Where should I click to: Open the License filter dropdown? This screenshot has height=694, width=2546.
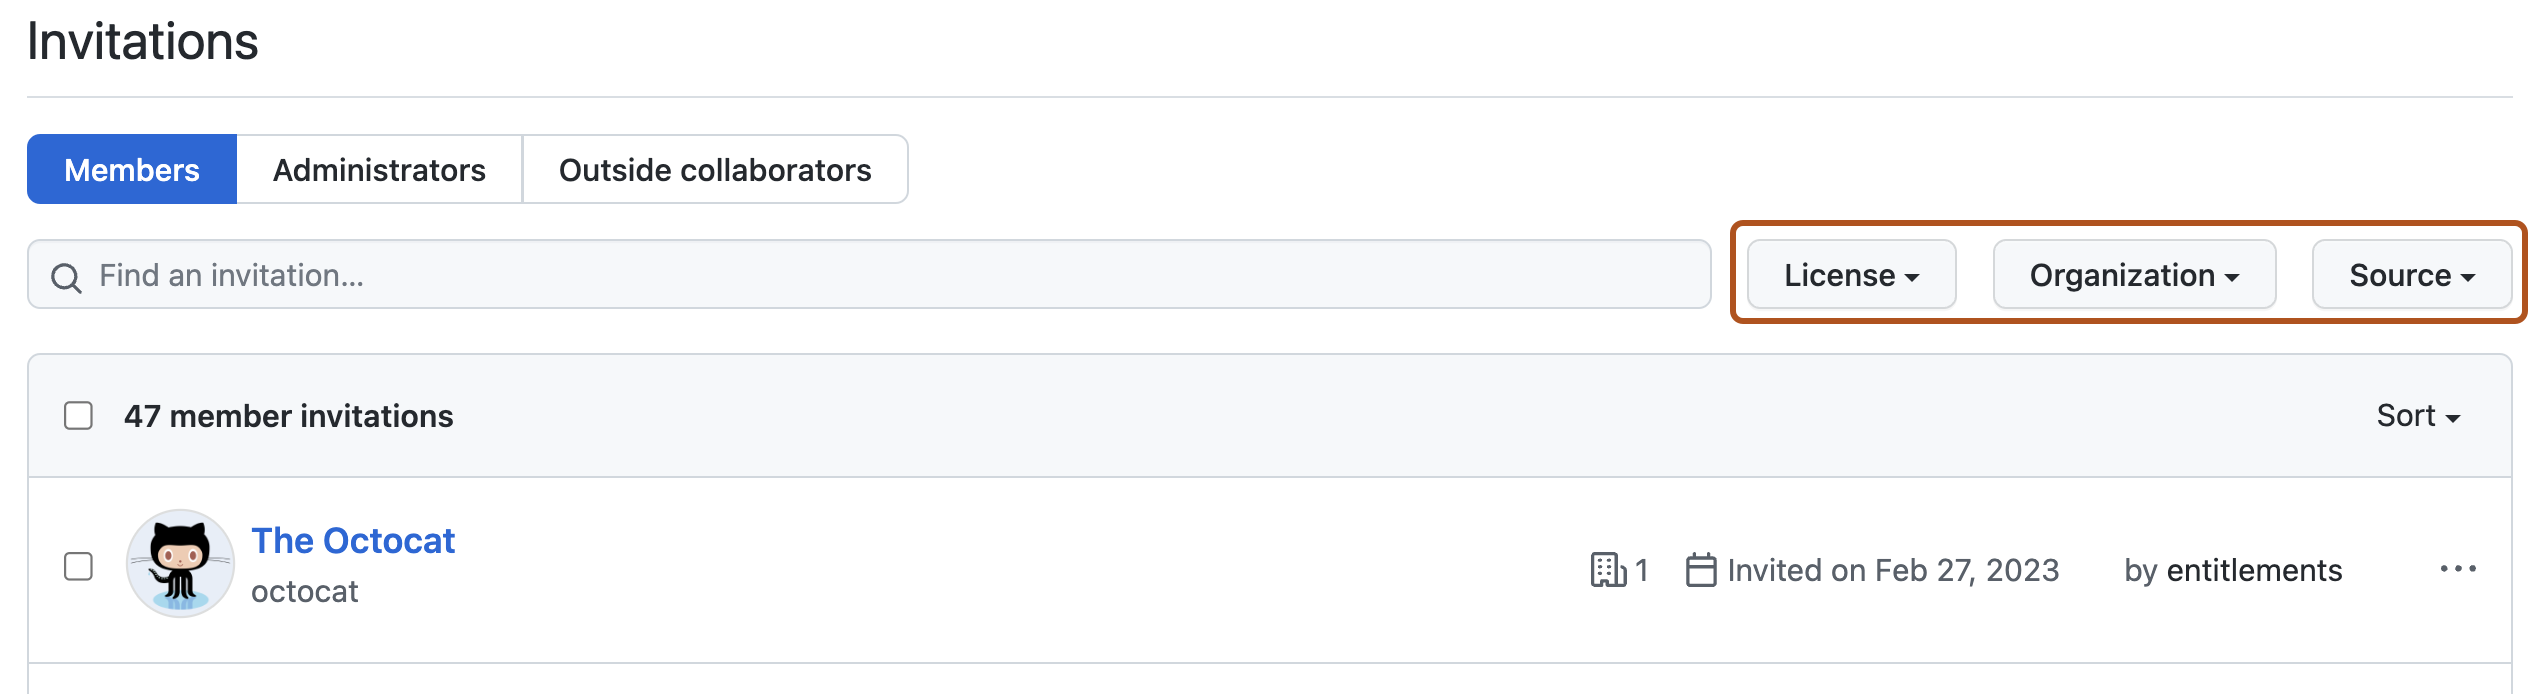(x=1851, y=275)
